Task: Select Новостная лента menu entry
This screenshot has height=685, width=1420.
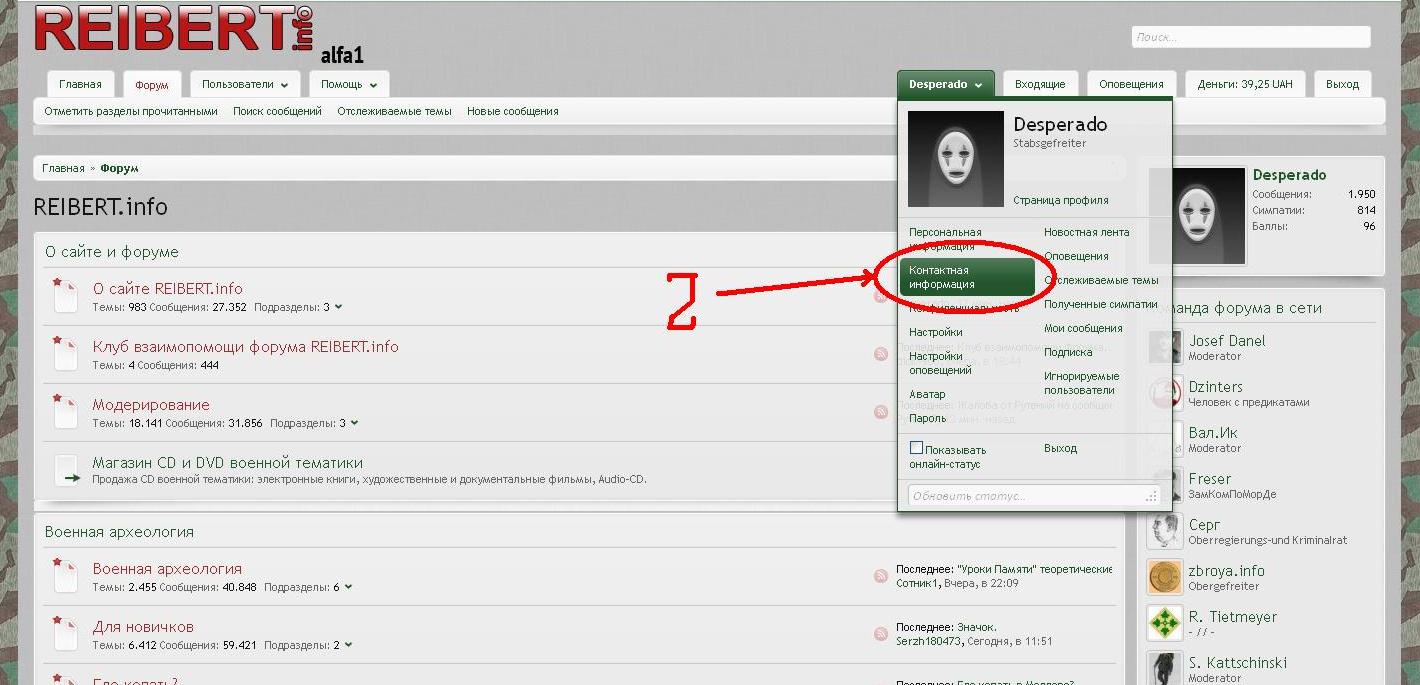Action: (x=1086, y=232)
